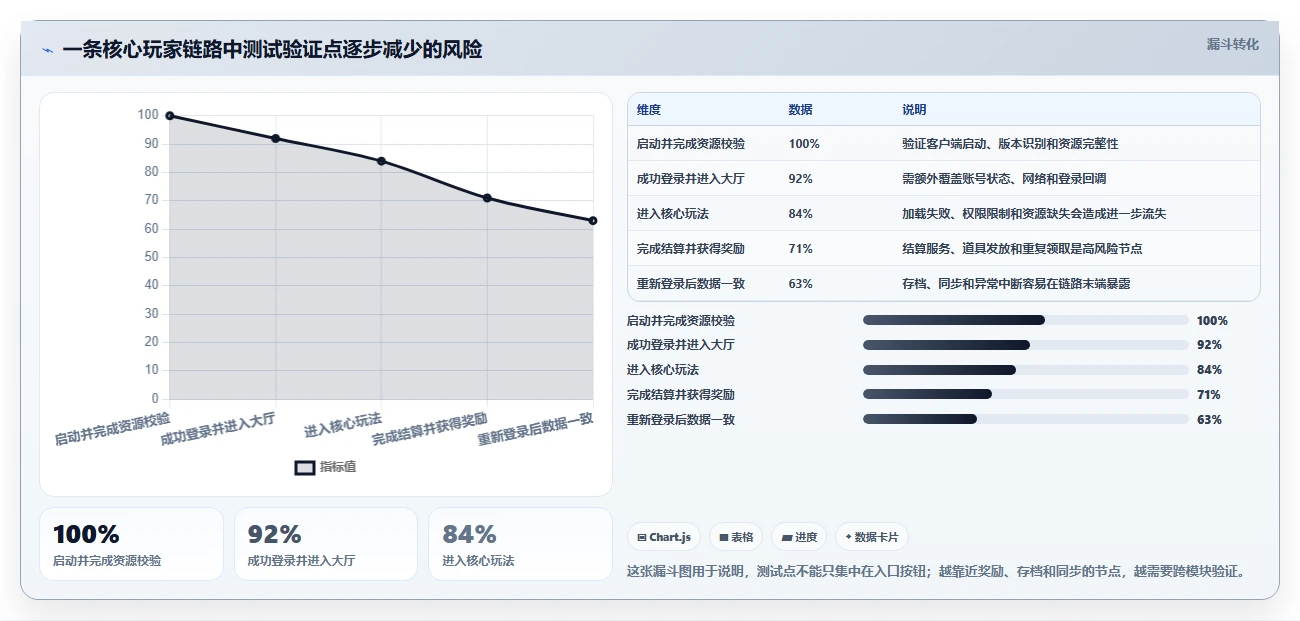Click the 重新登录后数据一致 label in the progress list
Viewport: 1300px width, 621px height.
pyautogui.click(x=681, y=420)
